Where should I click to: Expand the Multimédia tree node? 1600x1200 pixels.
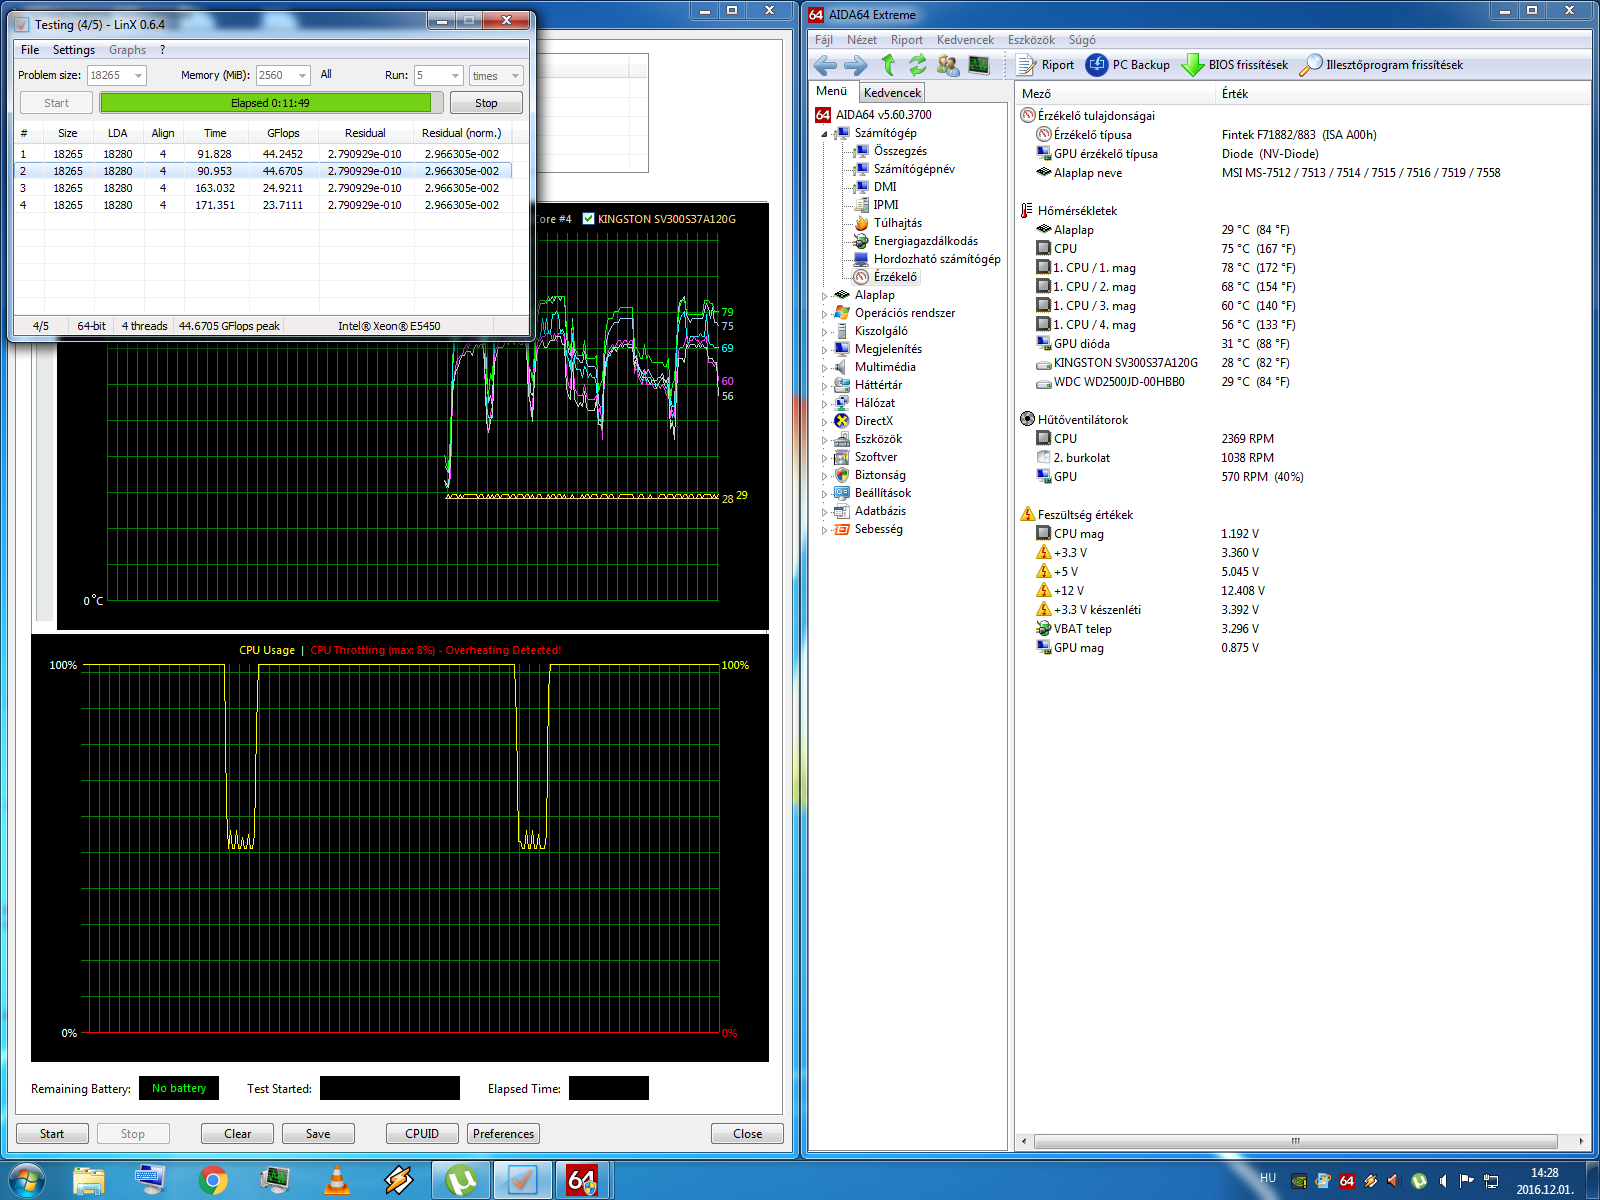(825, 367)
